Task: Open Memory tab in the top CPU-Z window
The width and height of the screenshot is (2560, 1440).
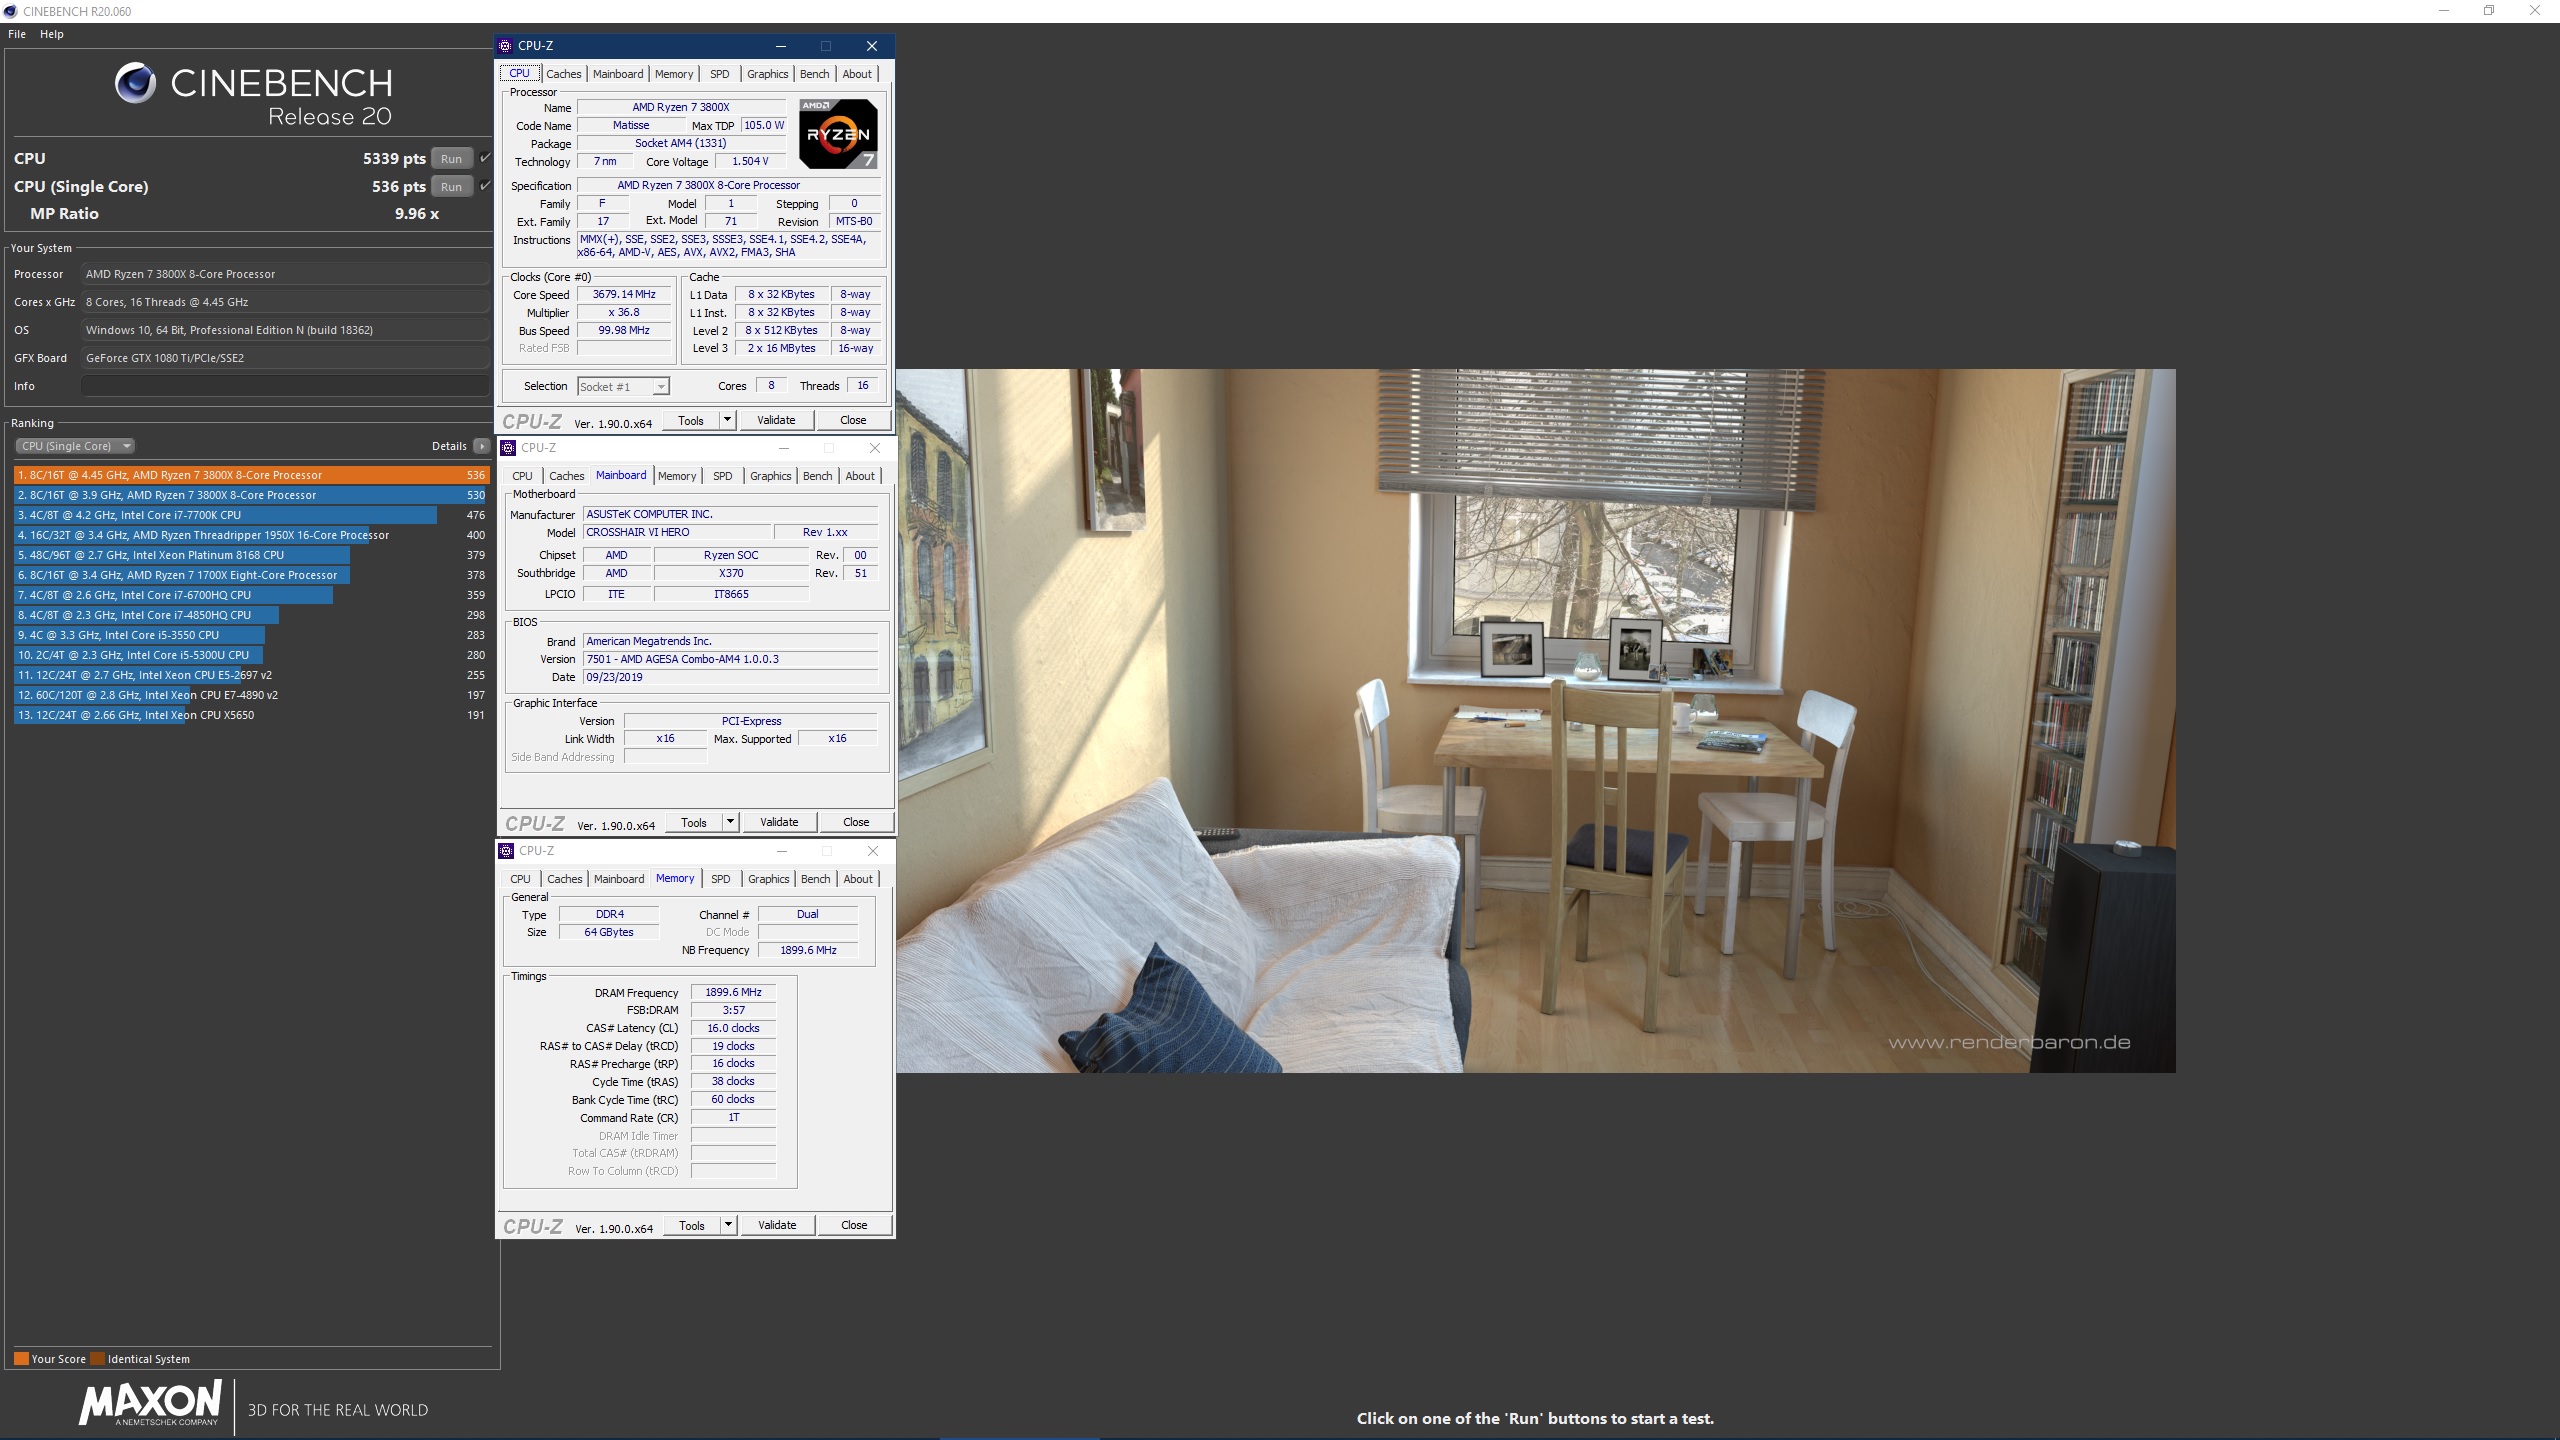Action: [674, 74]
